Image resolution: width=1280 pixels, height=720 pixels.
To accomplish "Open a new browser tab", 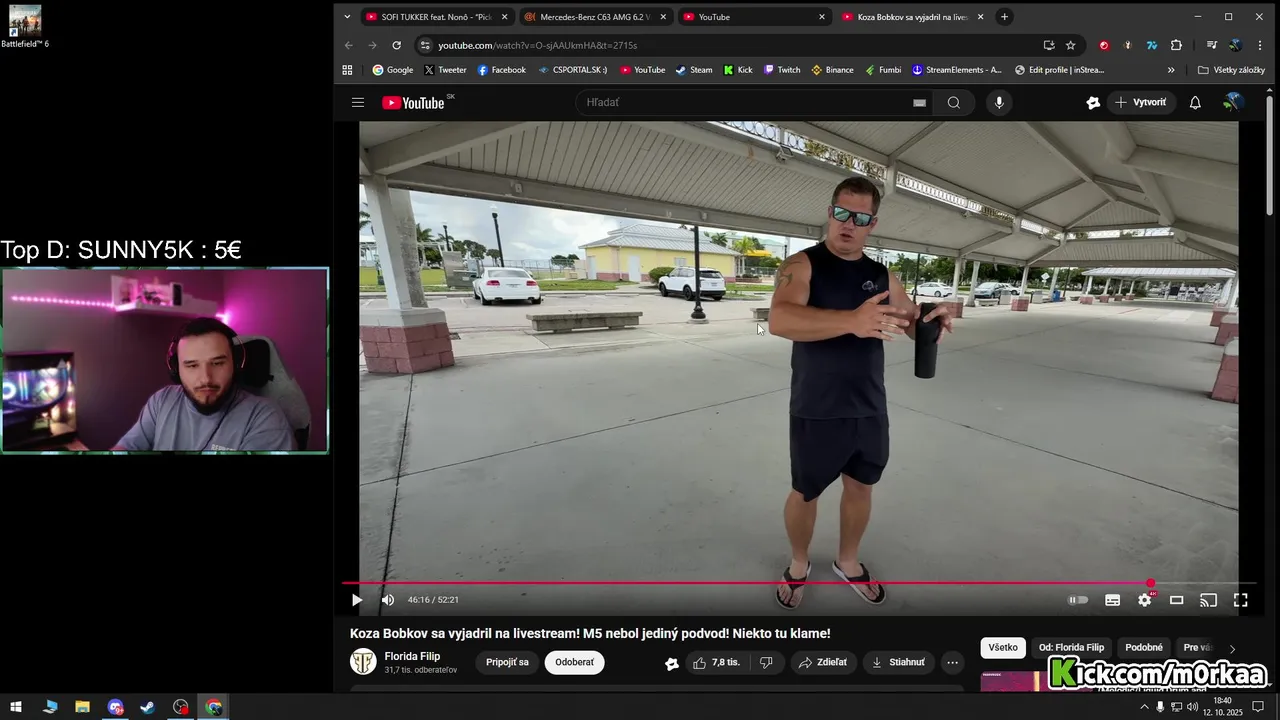I will point(1004,16).
